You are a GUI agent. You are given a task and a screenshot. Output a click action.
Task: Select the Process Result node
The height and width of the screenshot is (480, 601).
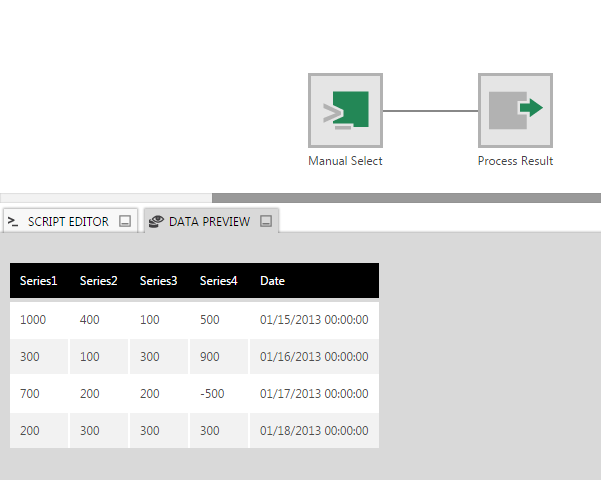coord(515,110)
